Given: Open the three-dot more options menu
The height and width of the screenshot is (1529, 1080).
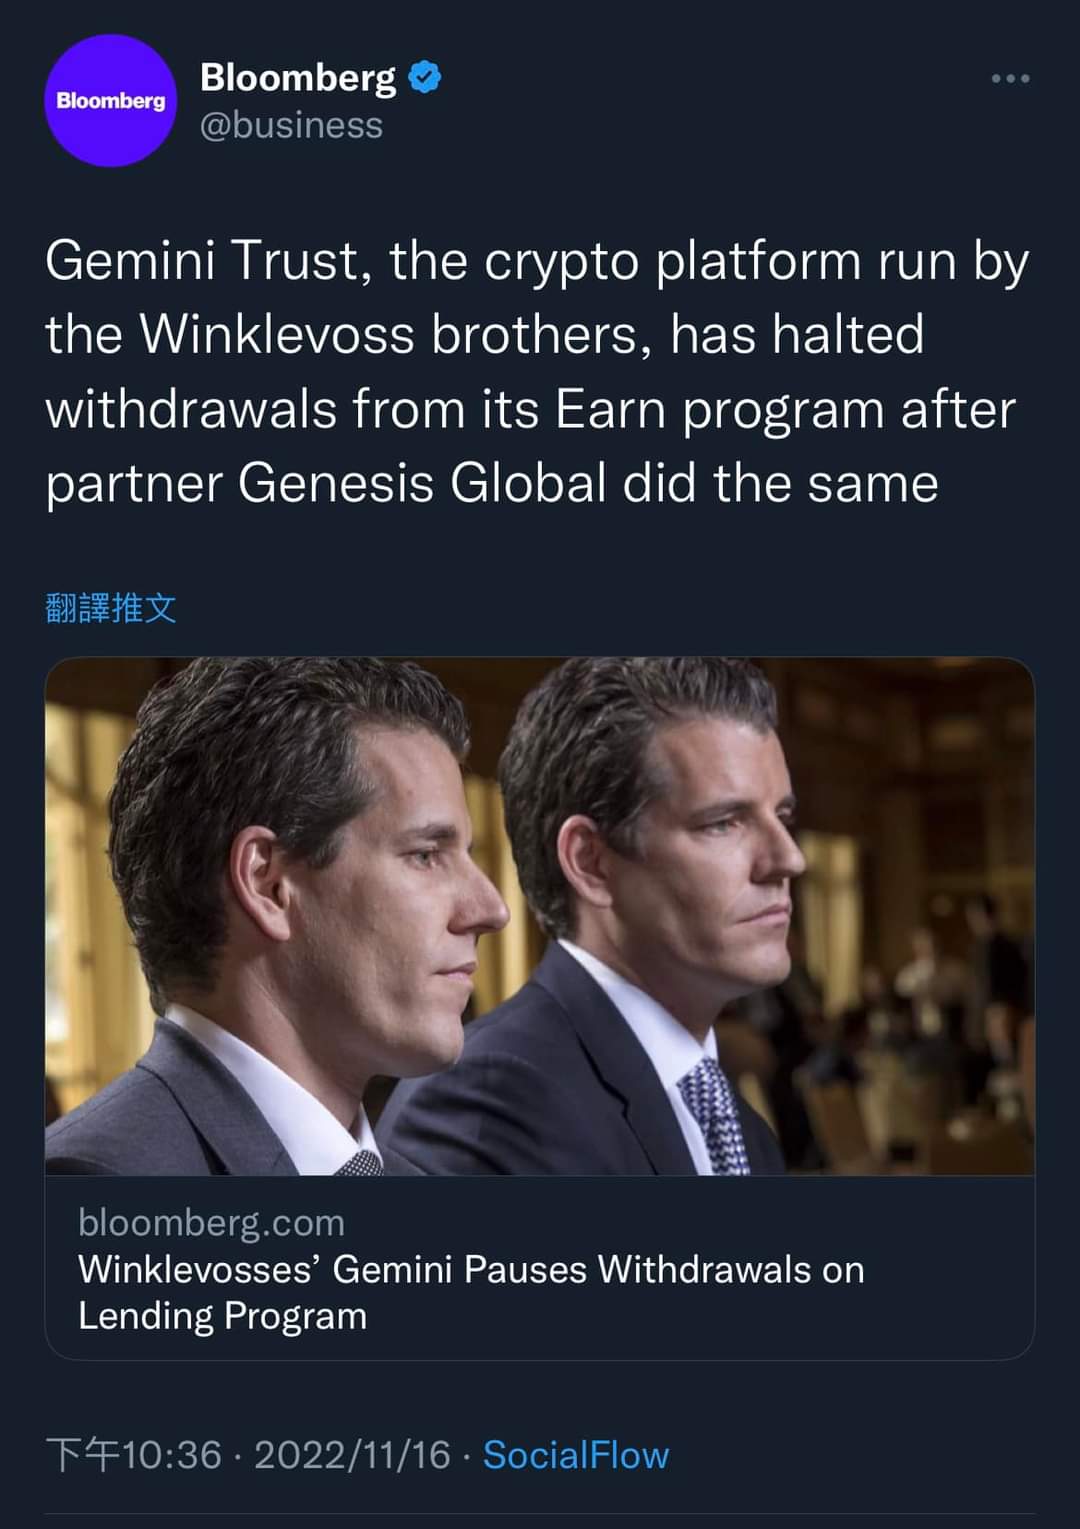Looking at the screenshot, I should point(1010,78).
